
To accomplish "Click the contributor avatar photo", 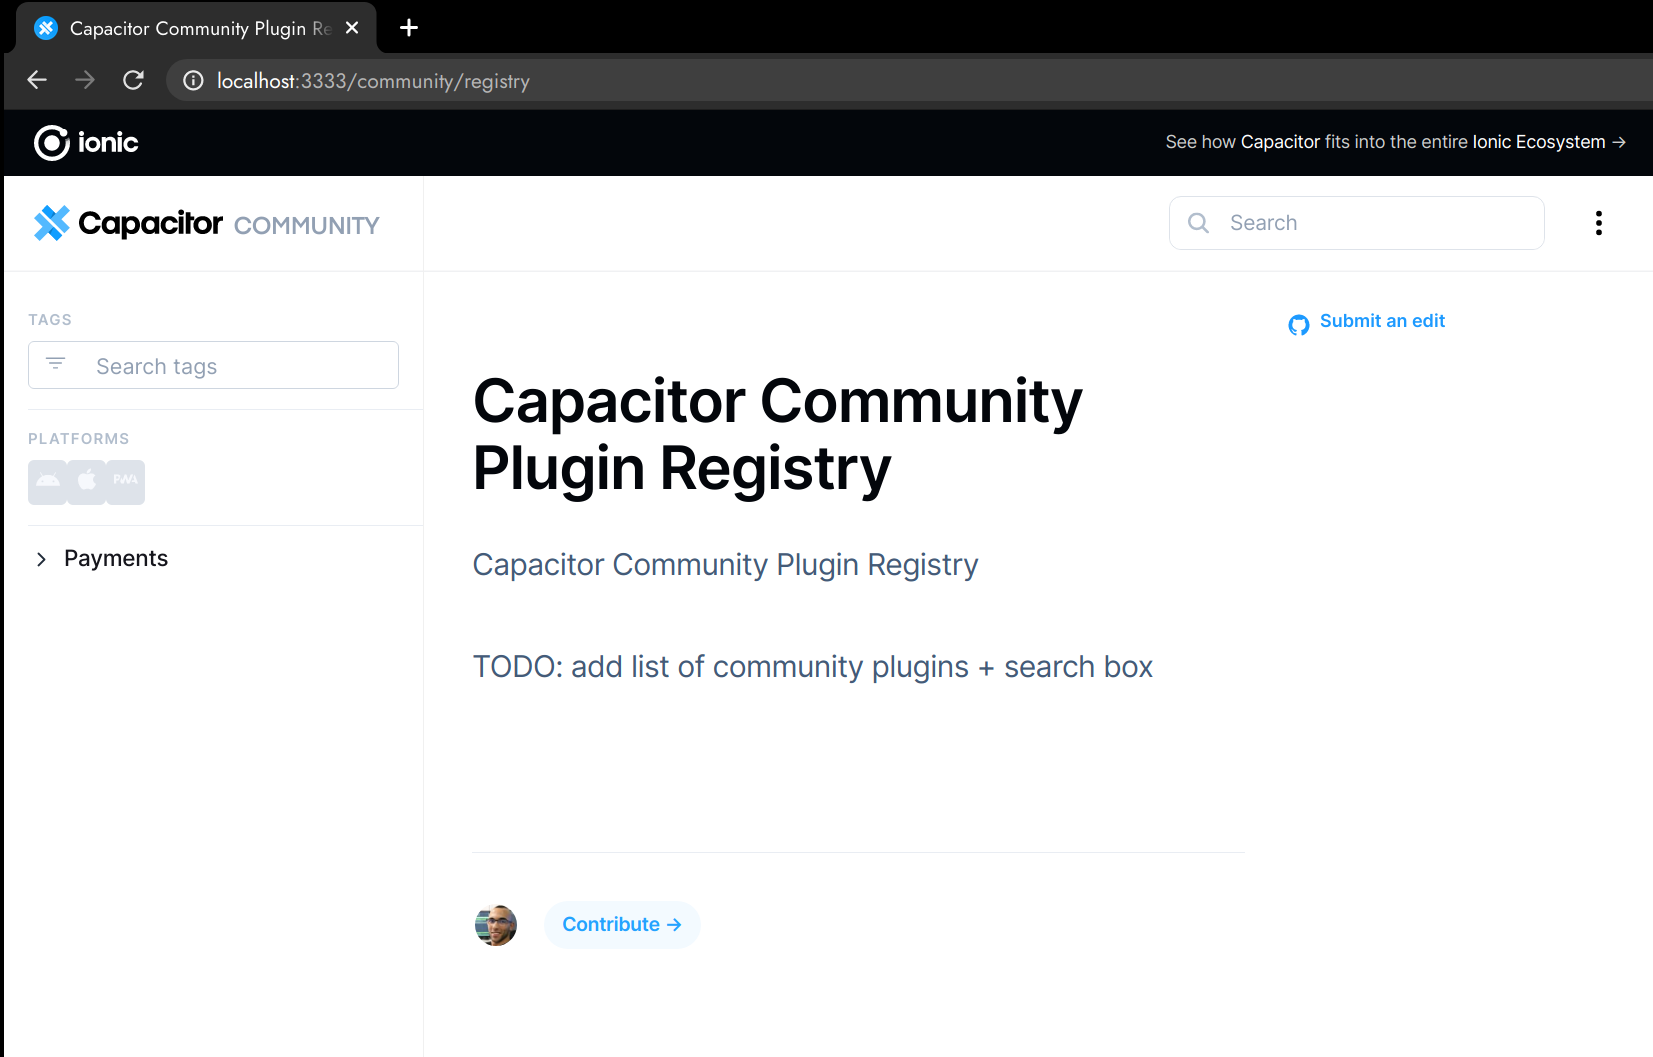I will [x=496, y=925].
